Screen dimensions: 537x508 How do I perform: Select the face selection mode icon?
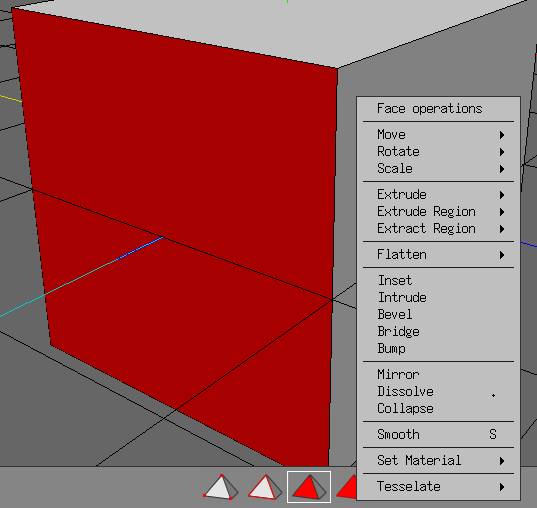tap(309, 487)
